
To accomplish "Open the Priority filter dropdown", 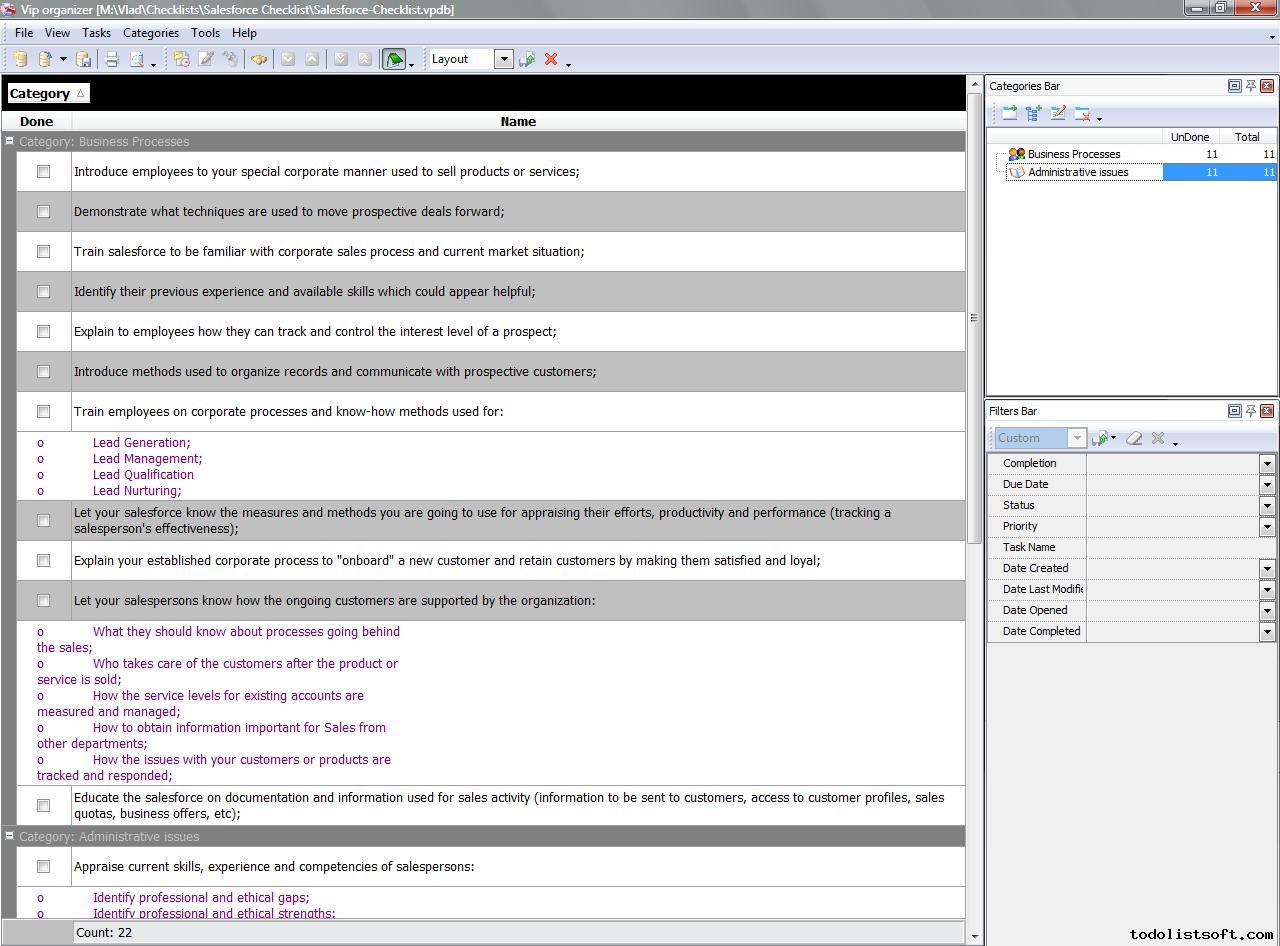I will click(x=1267, y=526).
